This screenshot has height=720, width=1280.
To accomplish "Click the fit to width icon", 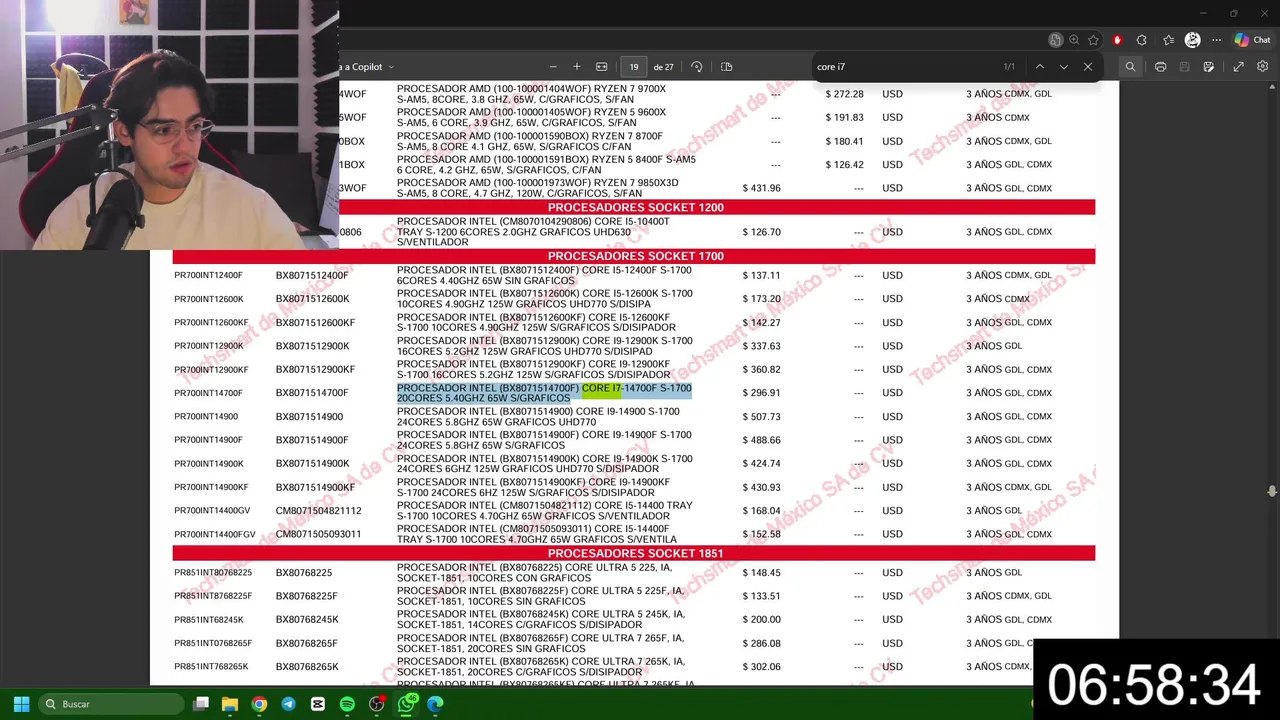I will click(602, 67).
